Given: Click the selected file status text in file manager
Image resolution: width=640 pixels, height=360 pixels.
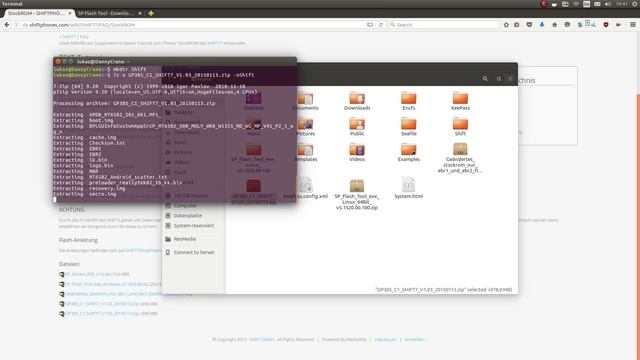Looking at the screenshot, I should (x=444, y=290).
